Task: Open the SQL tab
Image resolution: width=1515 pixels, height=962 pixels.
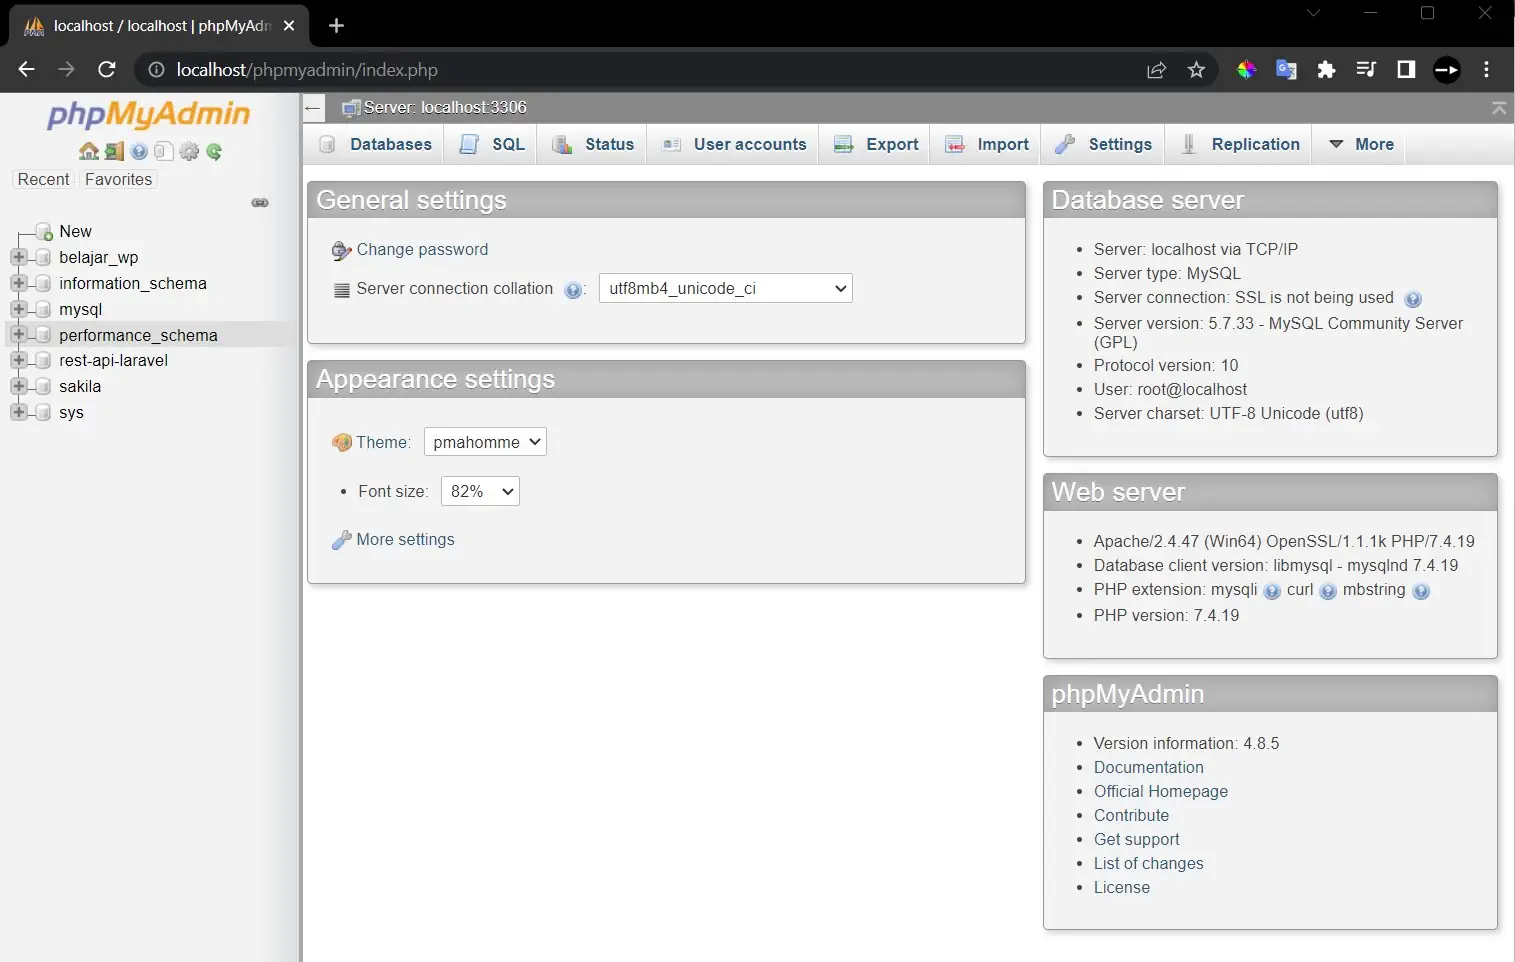Action: (x=491, y=144)
